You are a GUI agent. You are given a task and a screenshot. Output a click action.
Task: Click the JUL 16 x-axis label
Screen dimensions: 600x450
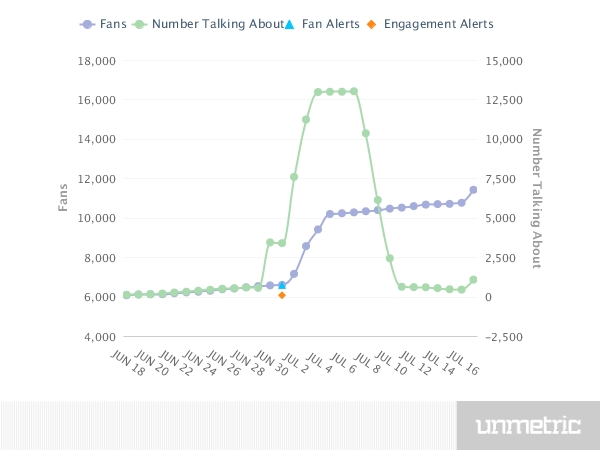click(463, 364)
